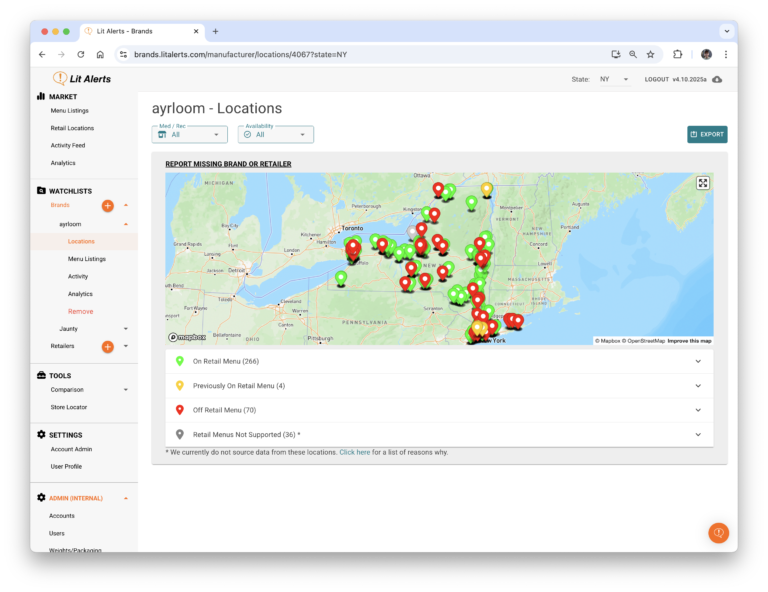This screenshot has width=768, height=592.
Task: Click the green pin in western Pennsylvania border
Action: (x=341, y=279)
